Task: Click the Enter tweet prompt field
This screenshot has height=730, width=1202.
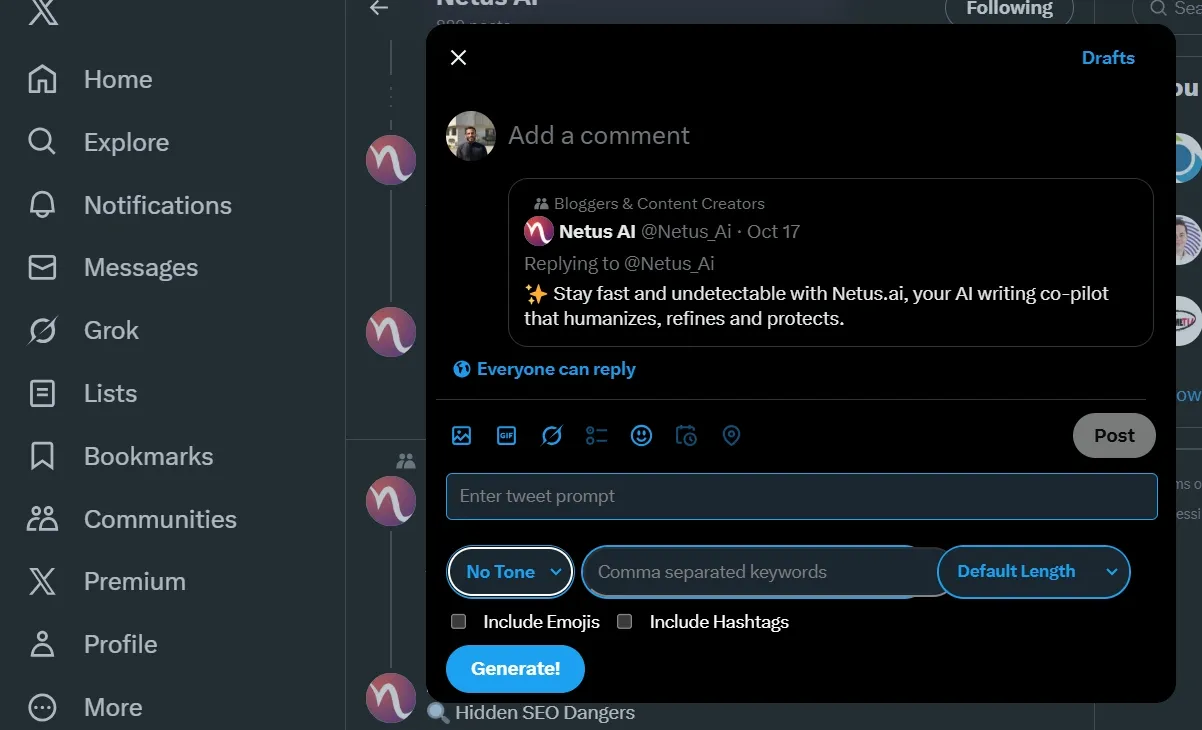Action: point(800,496)
